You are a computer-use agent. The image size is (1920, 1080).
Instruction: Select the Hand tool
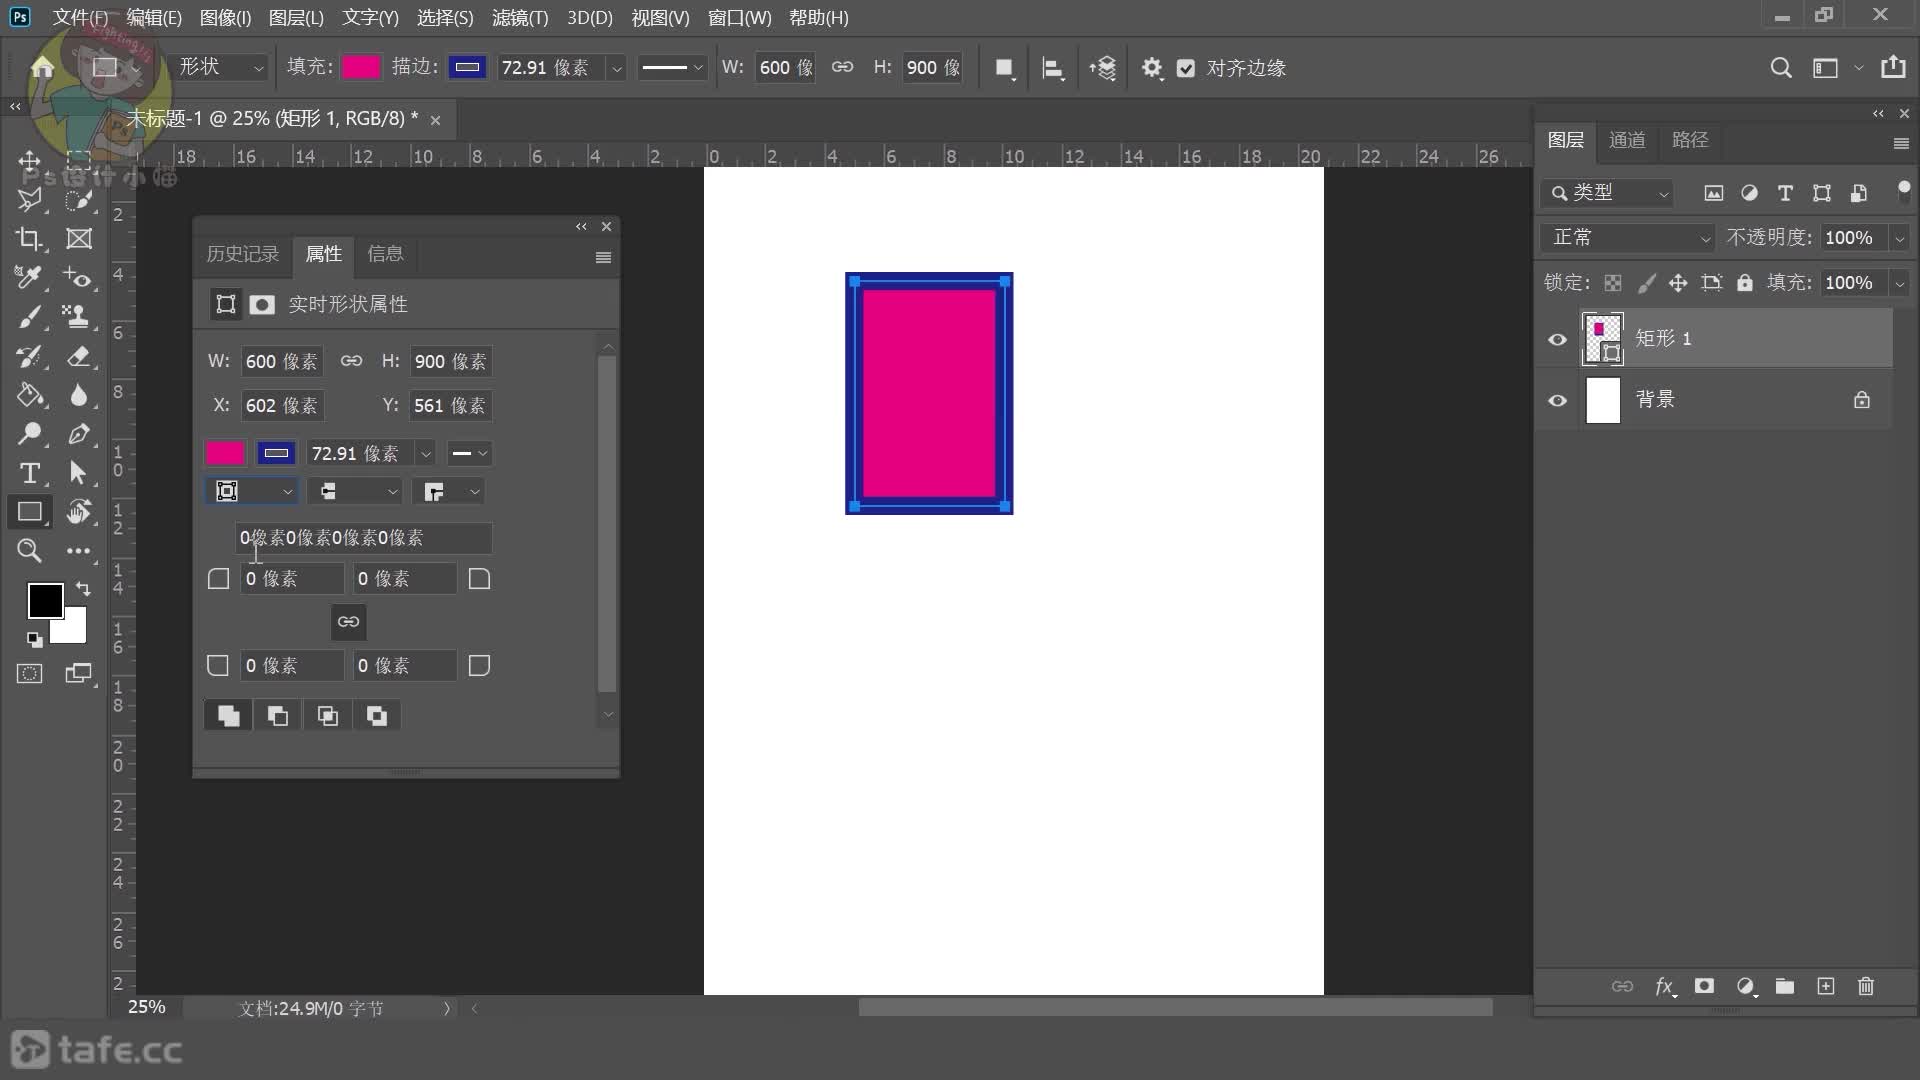pyautogui.click(x=79, y=512)
